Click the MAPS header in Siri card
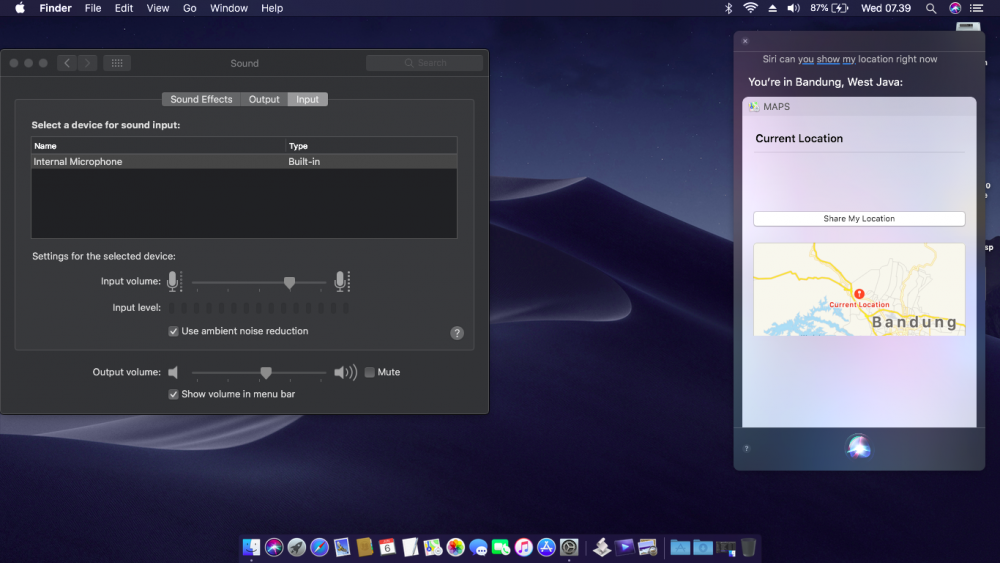 859,106
